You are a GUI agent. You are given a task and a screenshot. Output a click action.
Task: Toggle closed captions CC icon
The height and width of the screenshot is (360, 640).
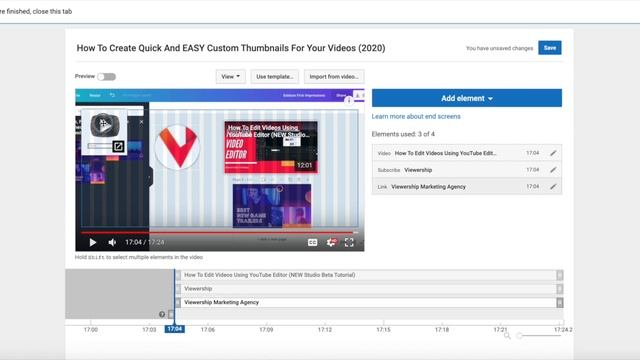(312, 242)
